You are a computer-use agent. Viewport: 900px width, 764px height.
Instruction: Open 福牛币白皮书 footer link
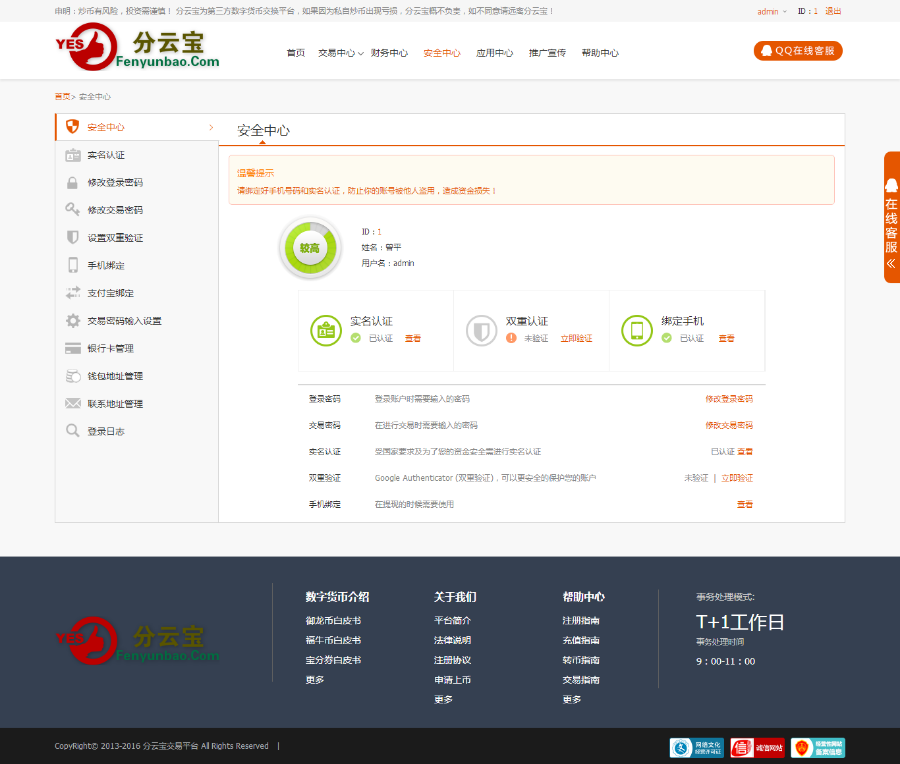[x=333, y=640]
